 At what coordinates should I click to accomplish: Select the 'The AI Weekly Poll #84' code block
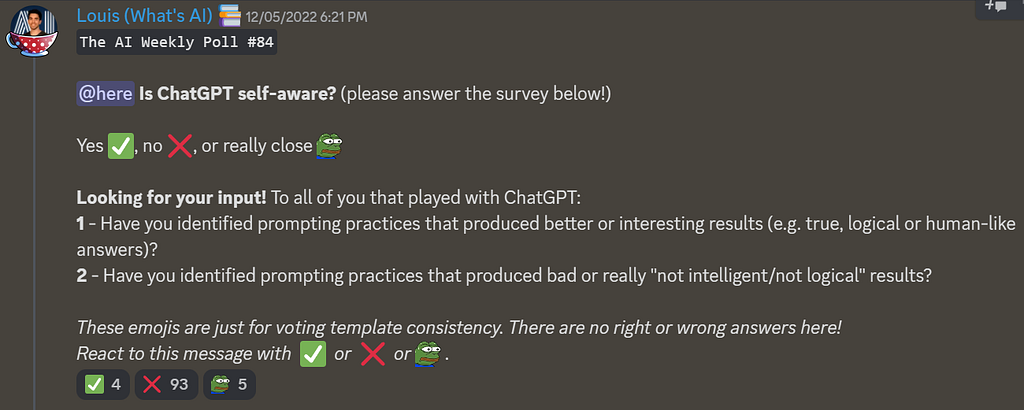[x=177, y=42]
